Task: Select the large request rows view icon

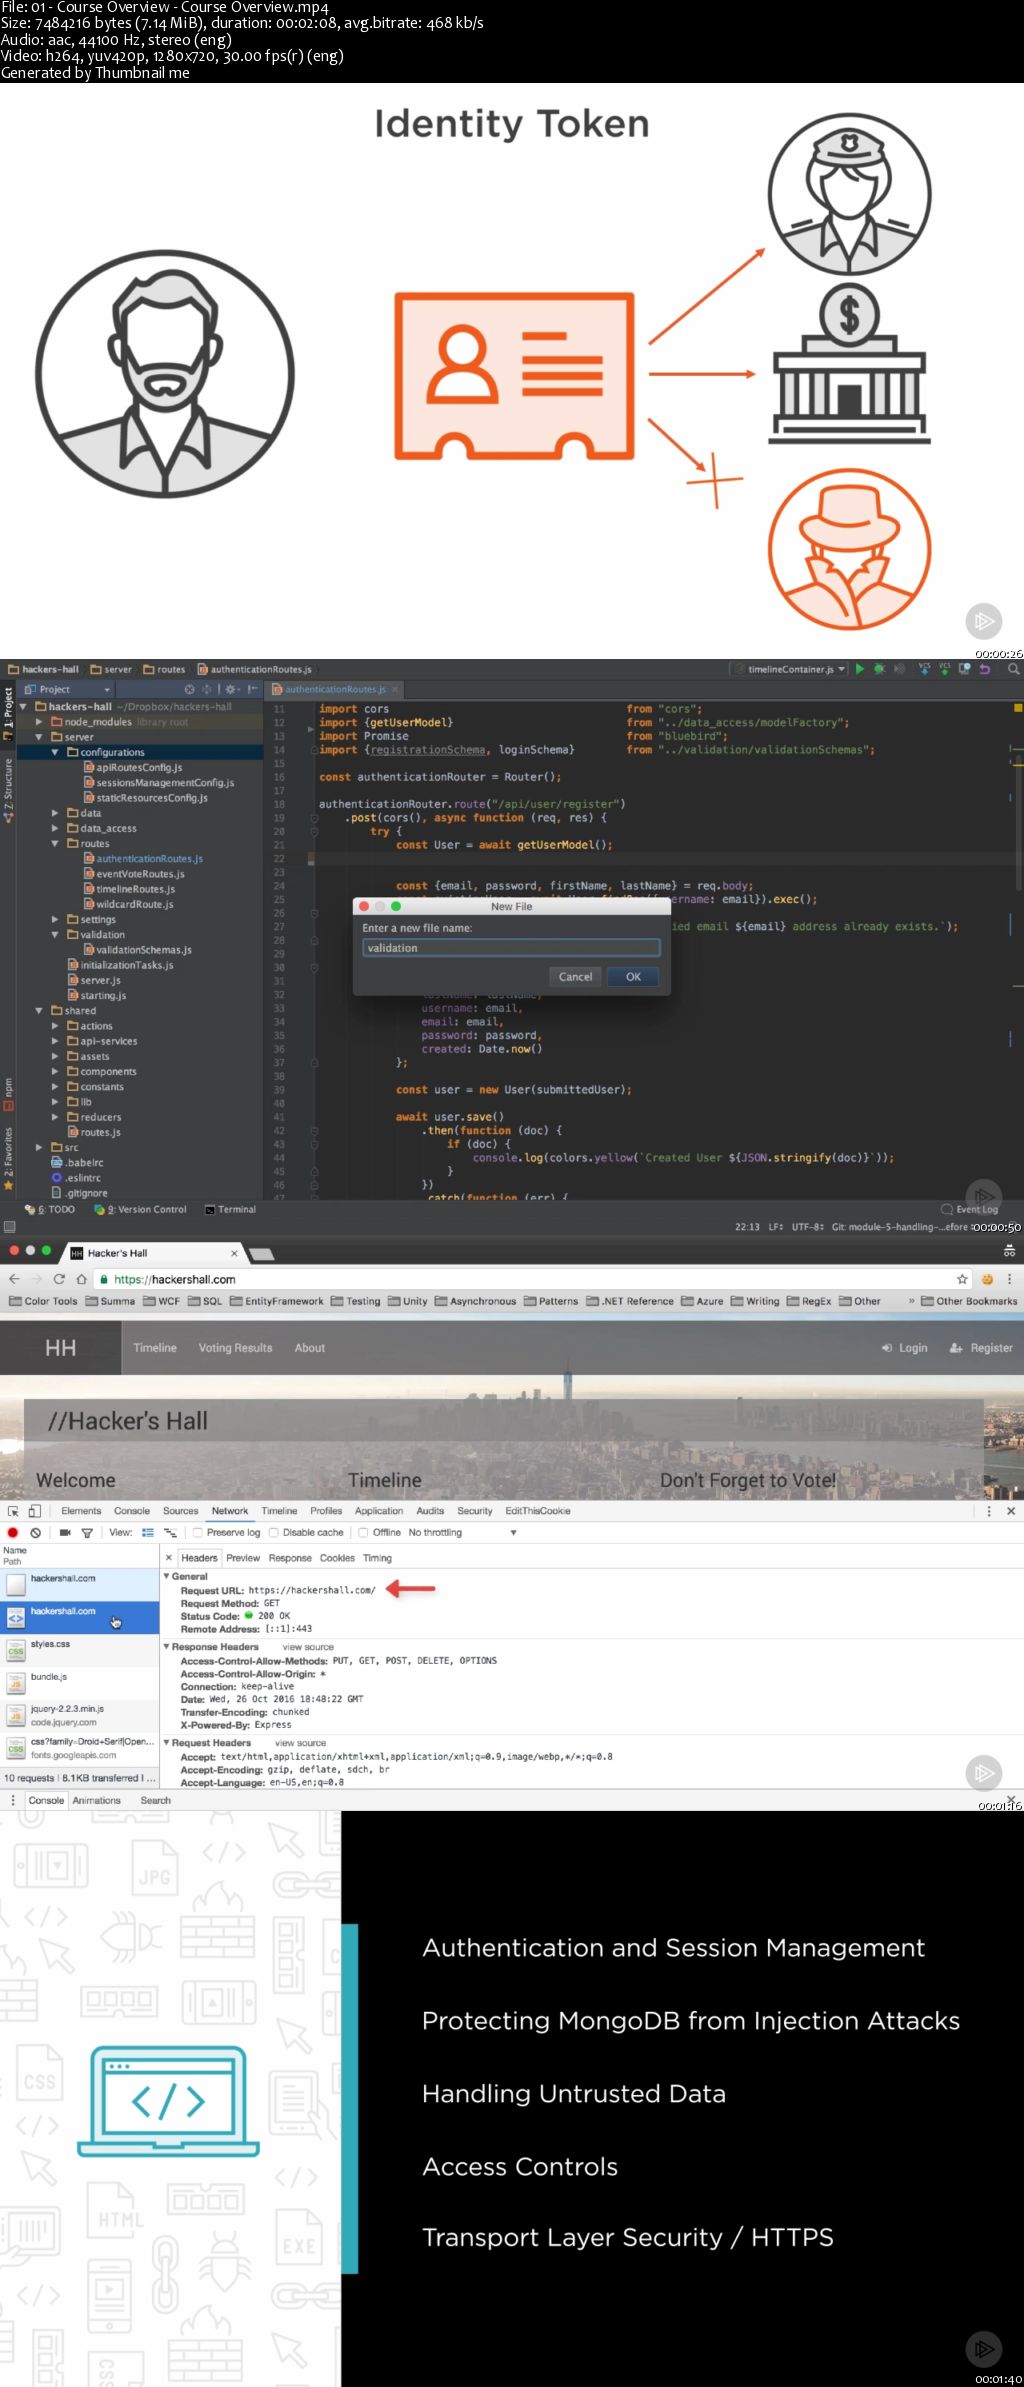Action: coord(148,1532)
